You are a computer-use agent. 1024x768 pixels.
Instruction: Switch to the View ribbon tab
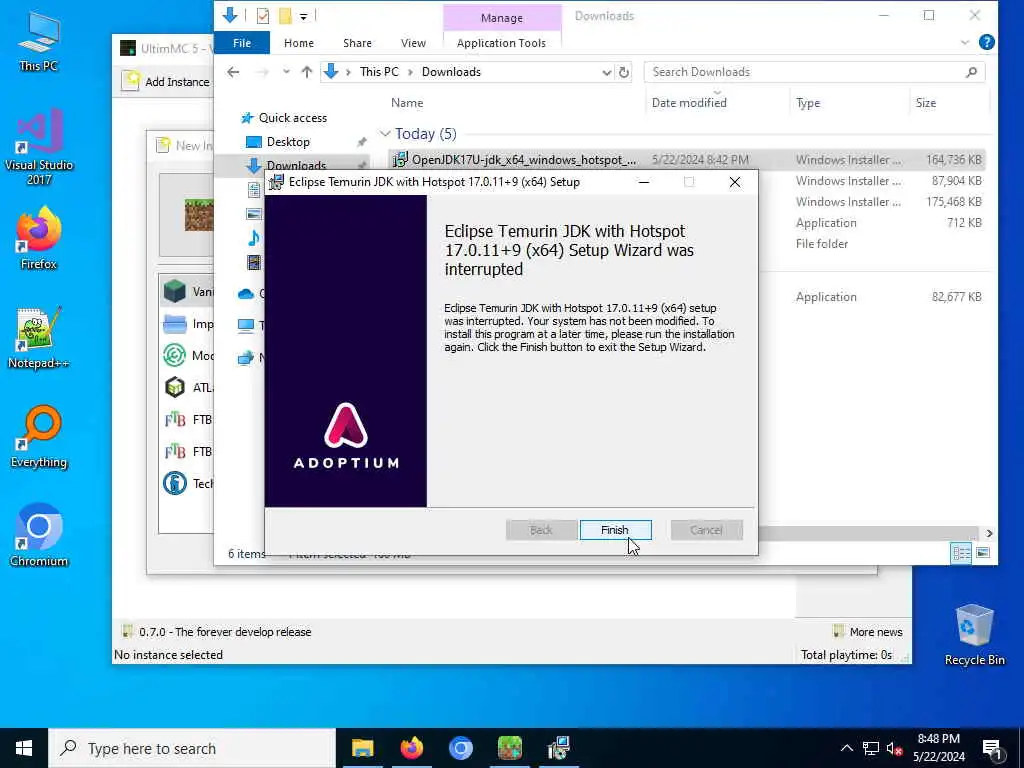coord(413,43)
